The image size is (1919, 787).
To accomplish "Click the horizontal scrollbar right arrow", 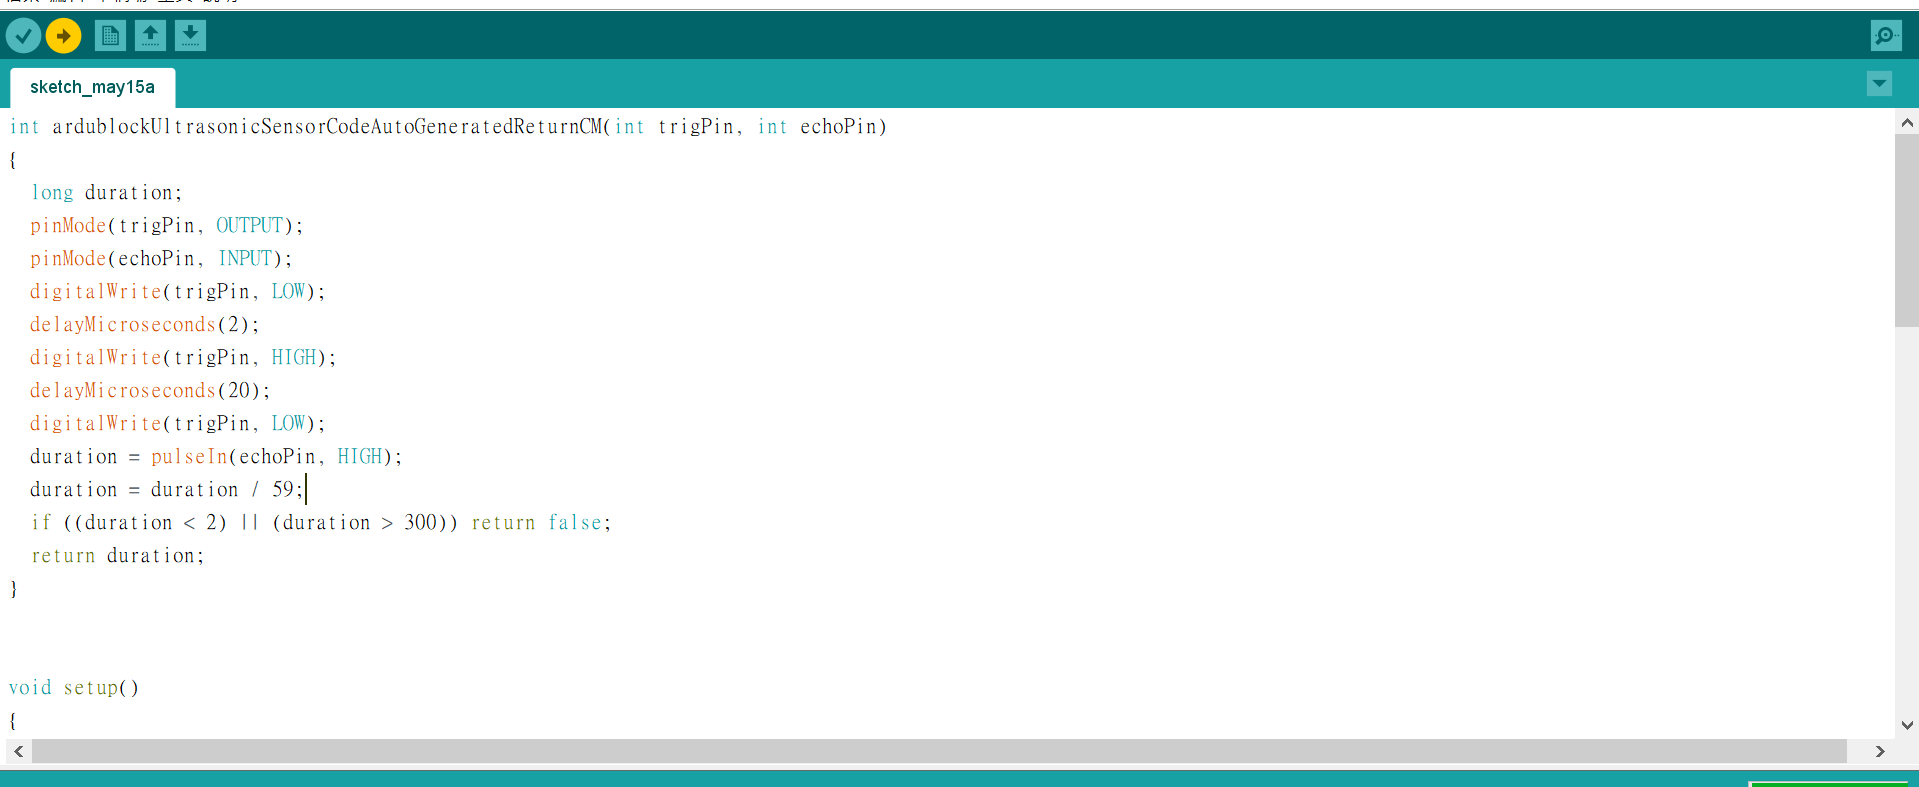I will (x=1880, y=751).
